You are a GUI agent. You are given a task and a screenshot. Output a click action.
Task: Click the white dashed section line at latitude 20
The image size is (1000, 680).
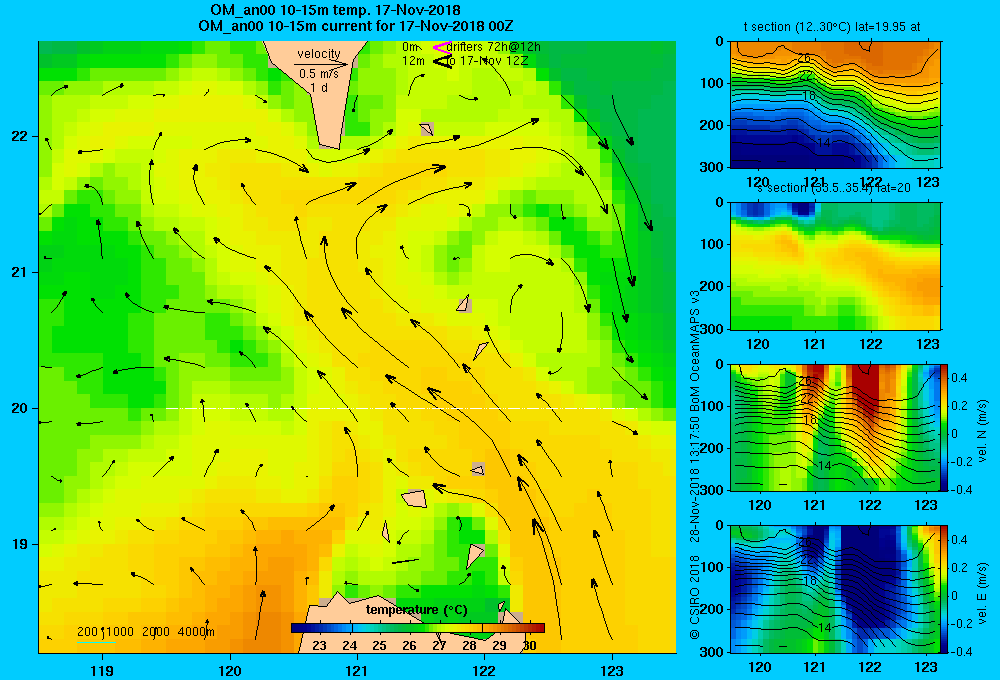click(402, 408)
